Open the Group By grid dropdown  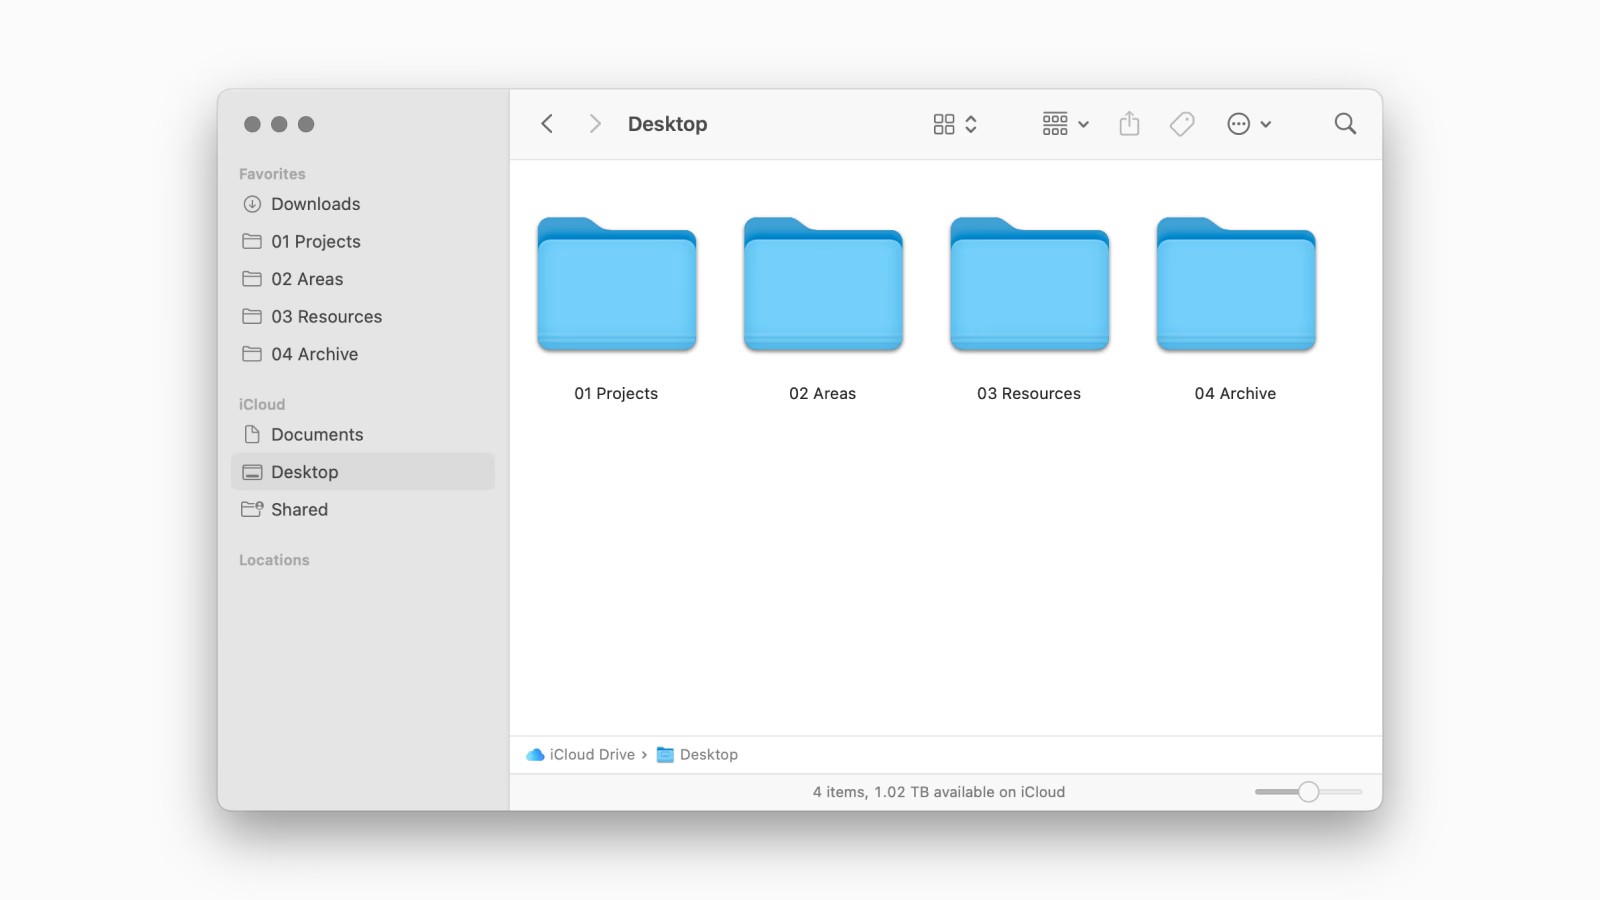click(1066, 124)
